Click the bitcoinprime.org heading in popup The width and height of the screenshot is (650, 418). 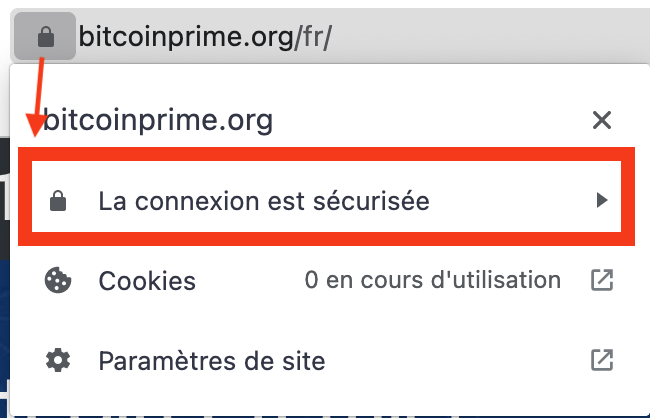point(158,120)
